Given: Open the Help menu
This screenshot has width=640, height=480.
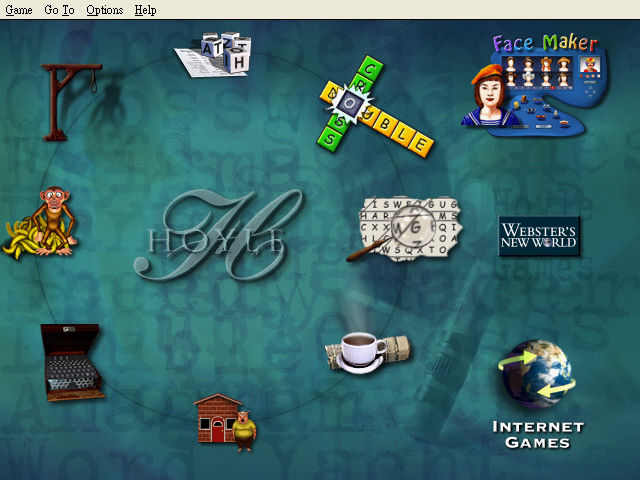Looking at the screenshot, I should [145, 10].
